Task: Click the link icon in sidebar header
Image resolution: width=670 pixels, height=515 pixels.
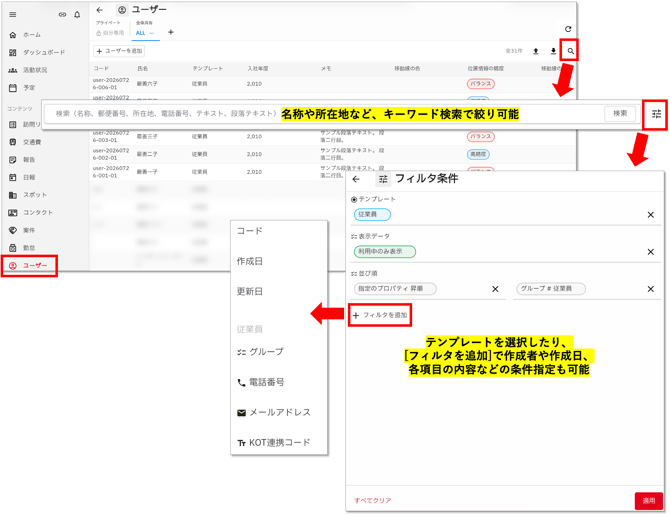Action: pos(62,15)
